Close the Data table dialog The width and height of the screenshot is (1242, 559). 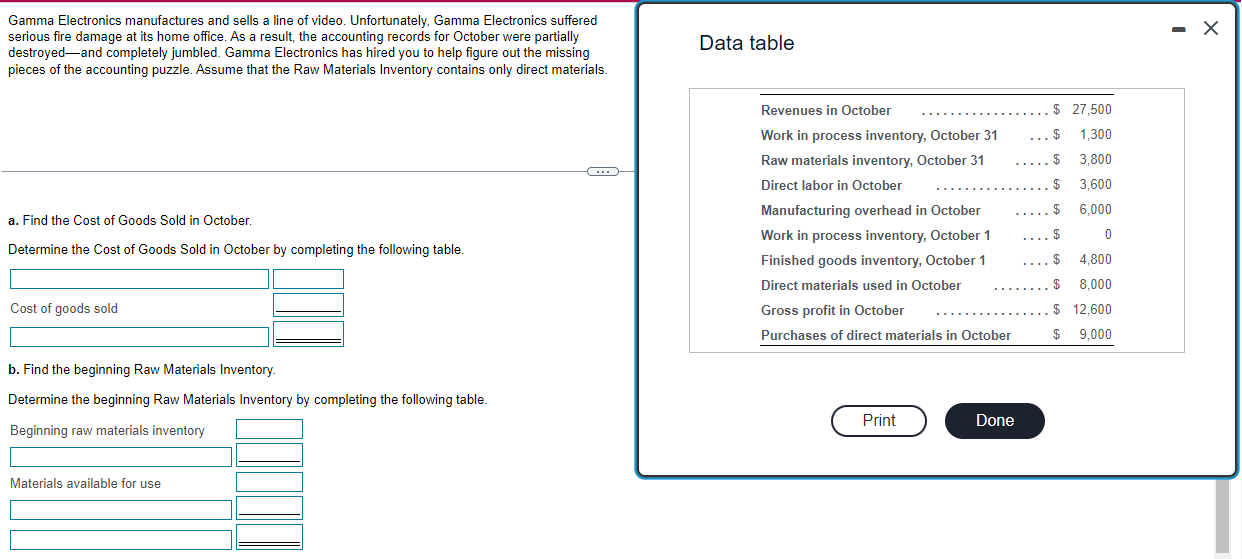(x=1211, y=28)
